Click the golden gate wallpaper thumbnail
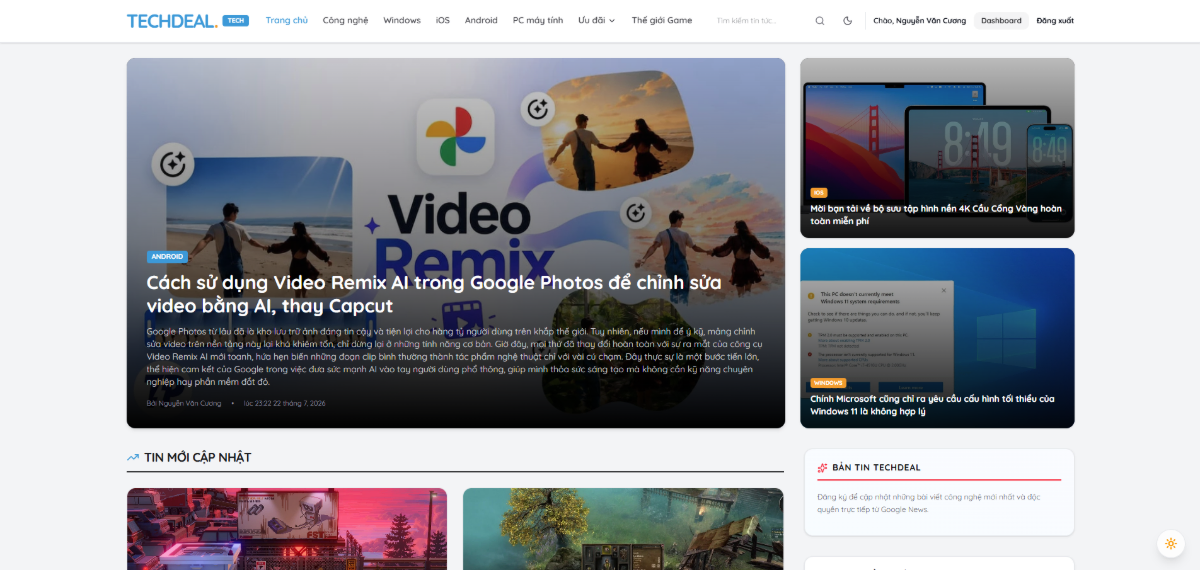The height and width of the screenshot is (570, 1200). click(937, 147)
